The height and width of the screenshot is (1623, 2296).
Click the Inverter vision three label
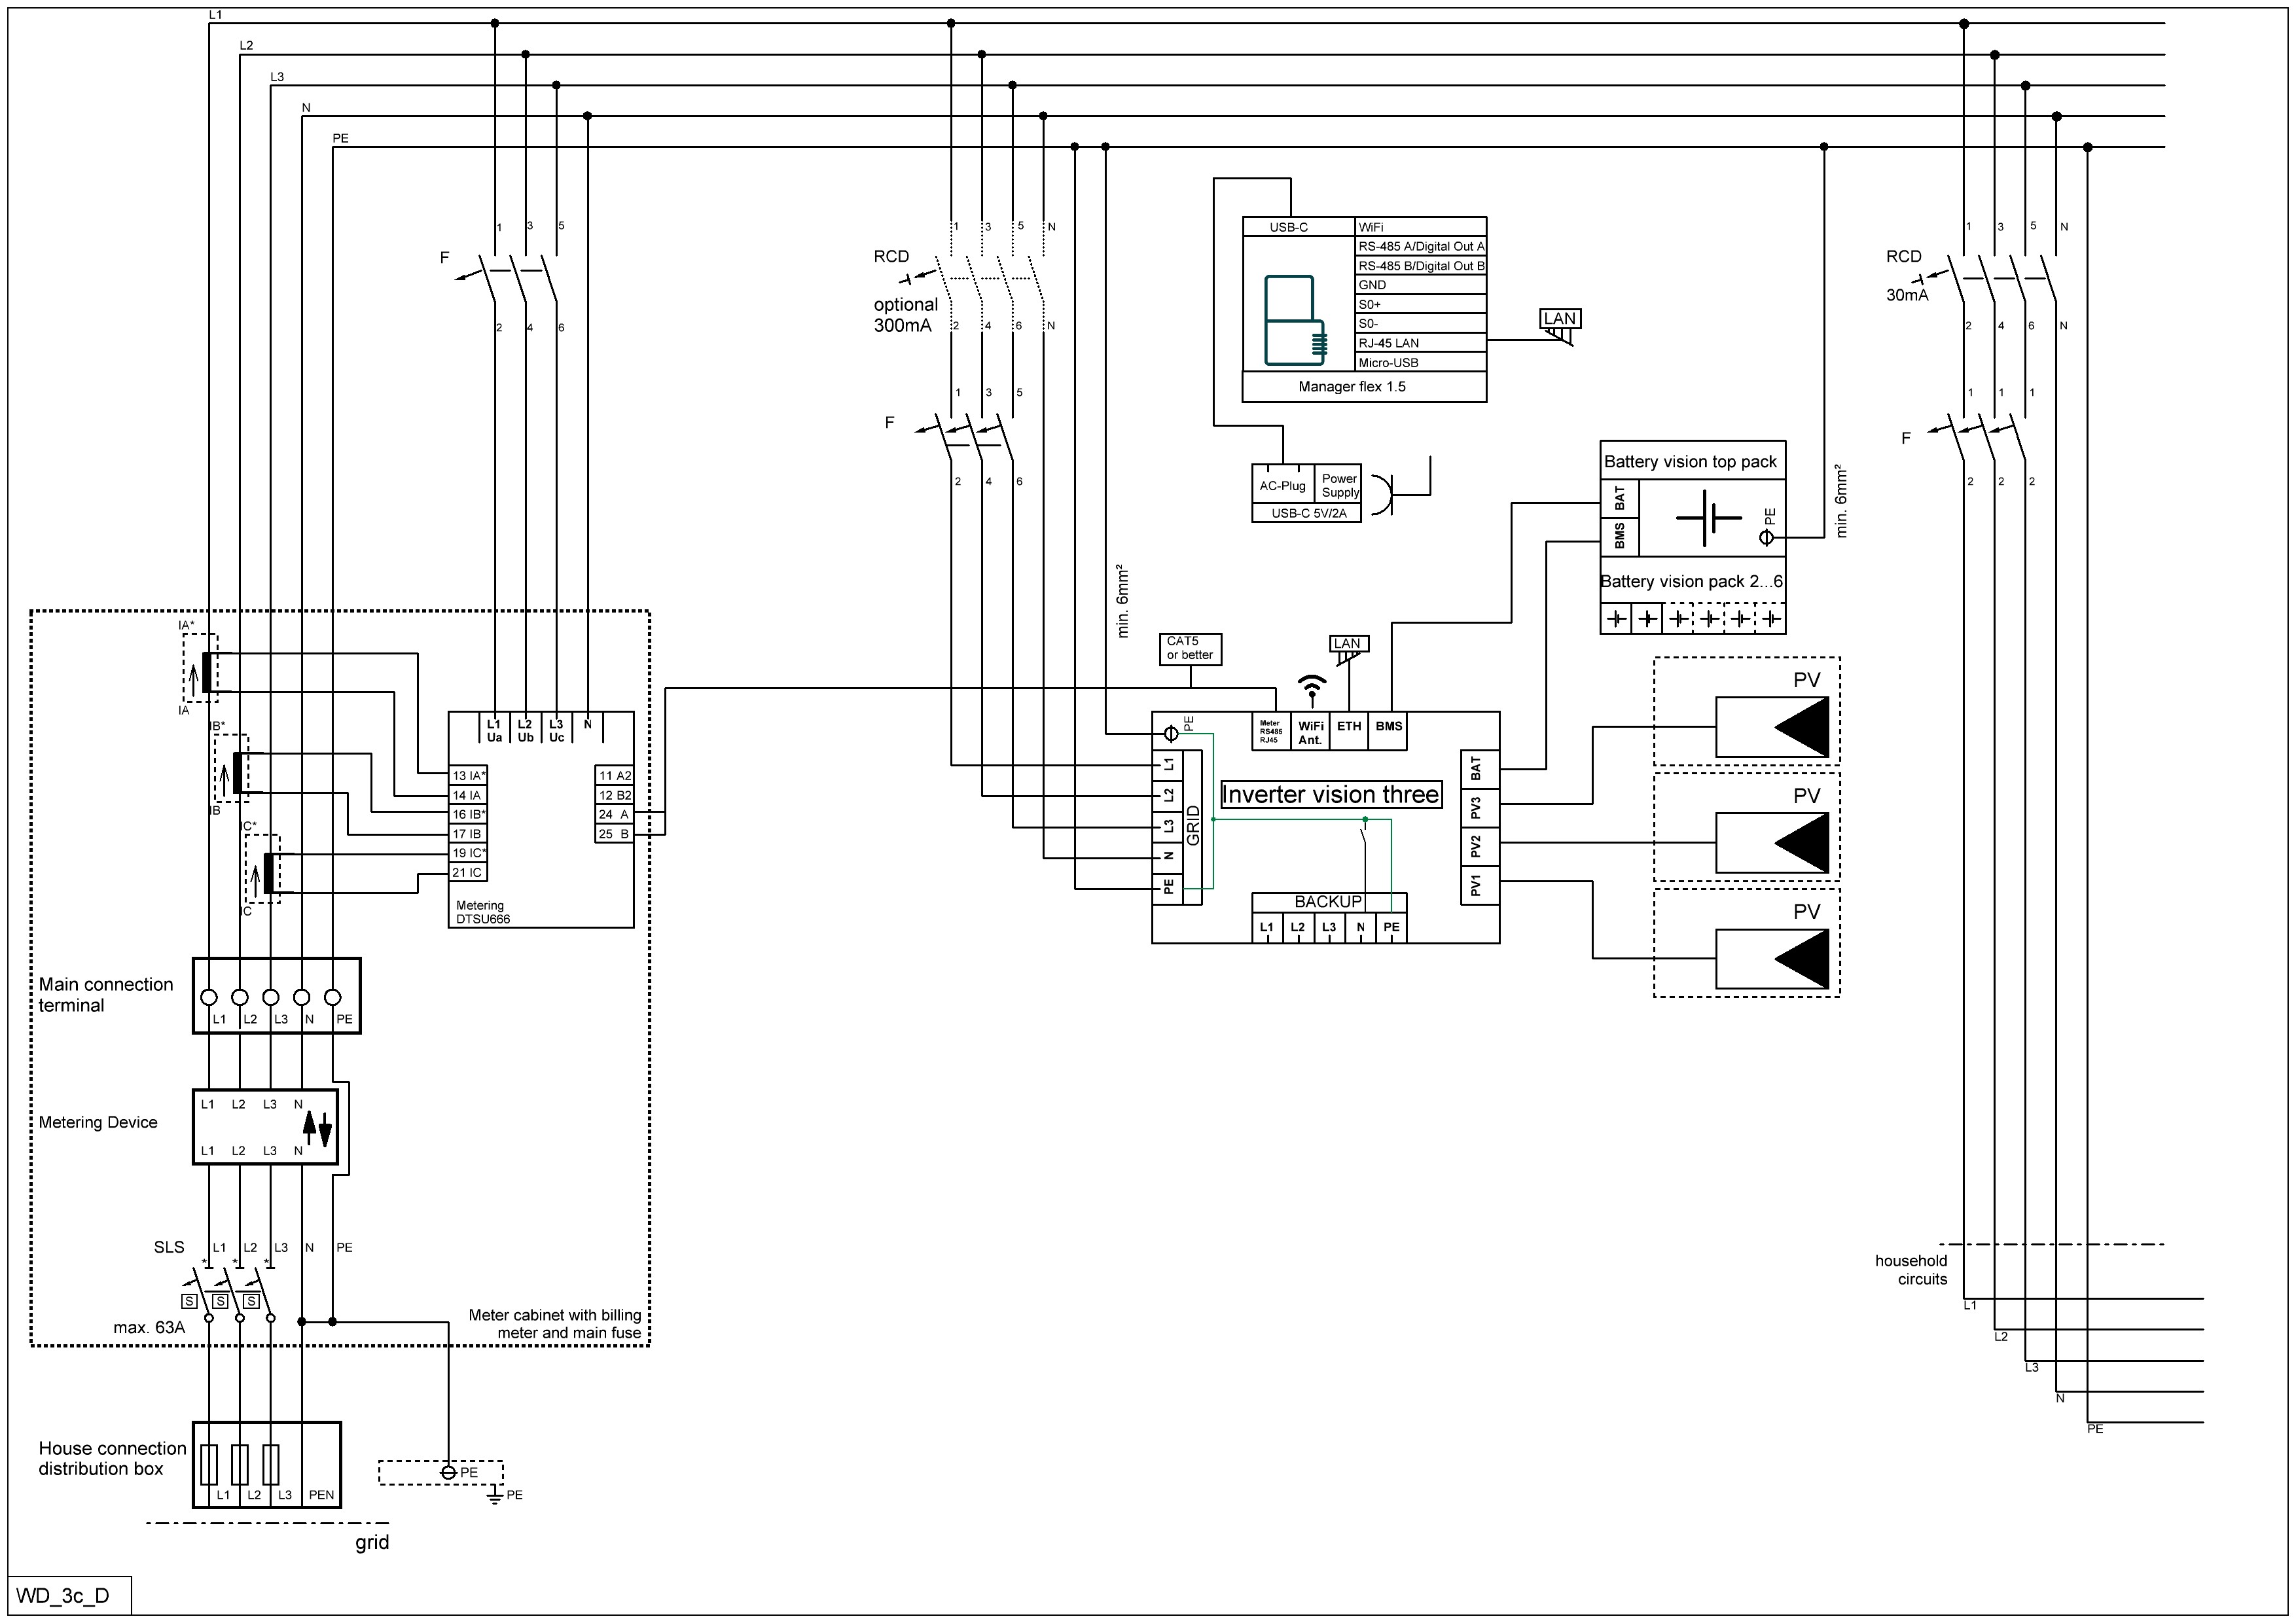tap(1330, 795)
